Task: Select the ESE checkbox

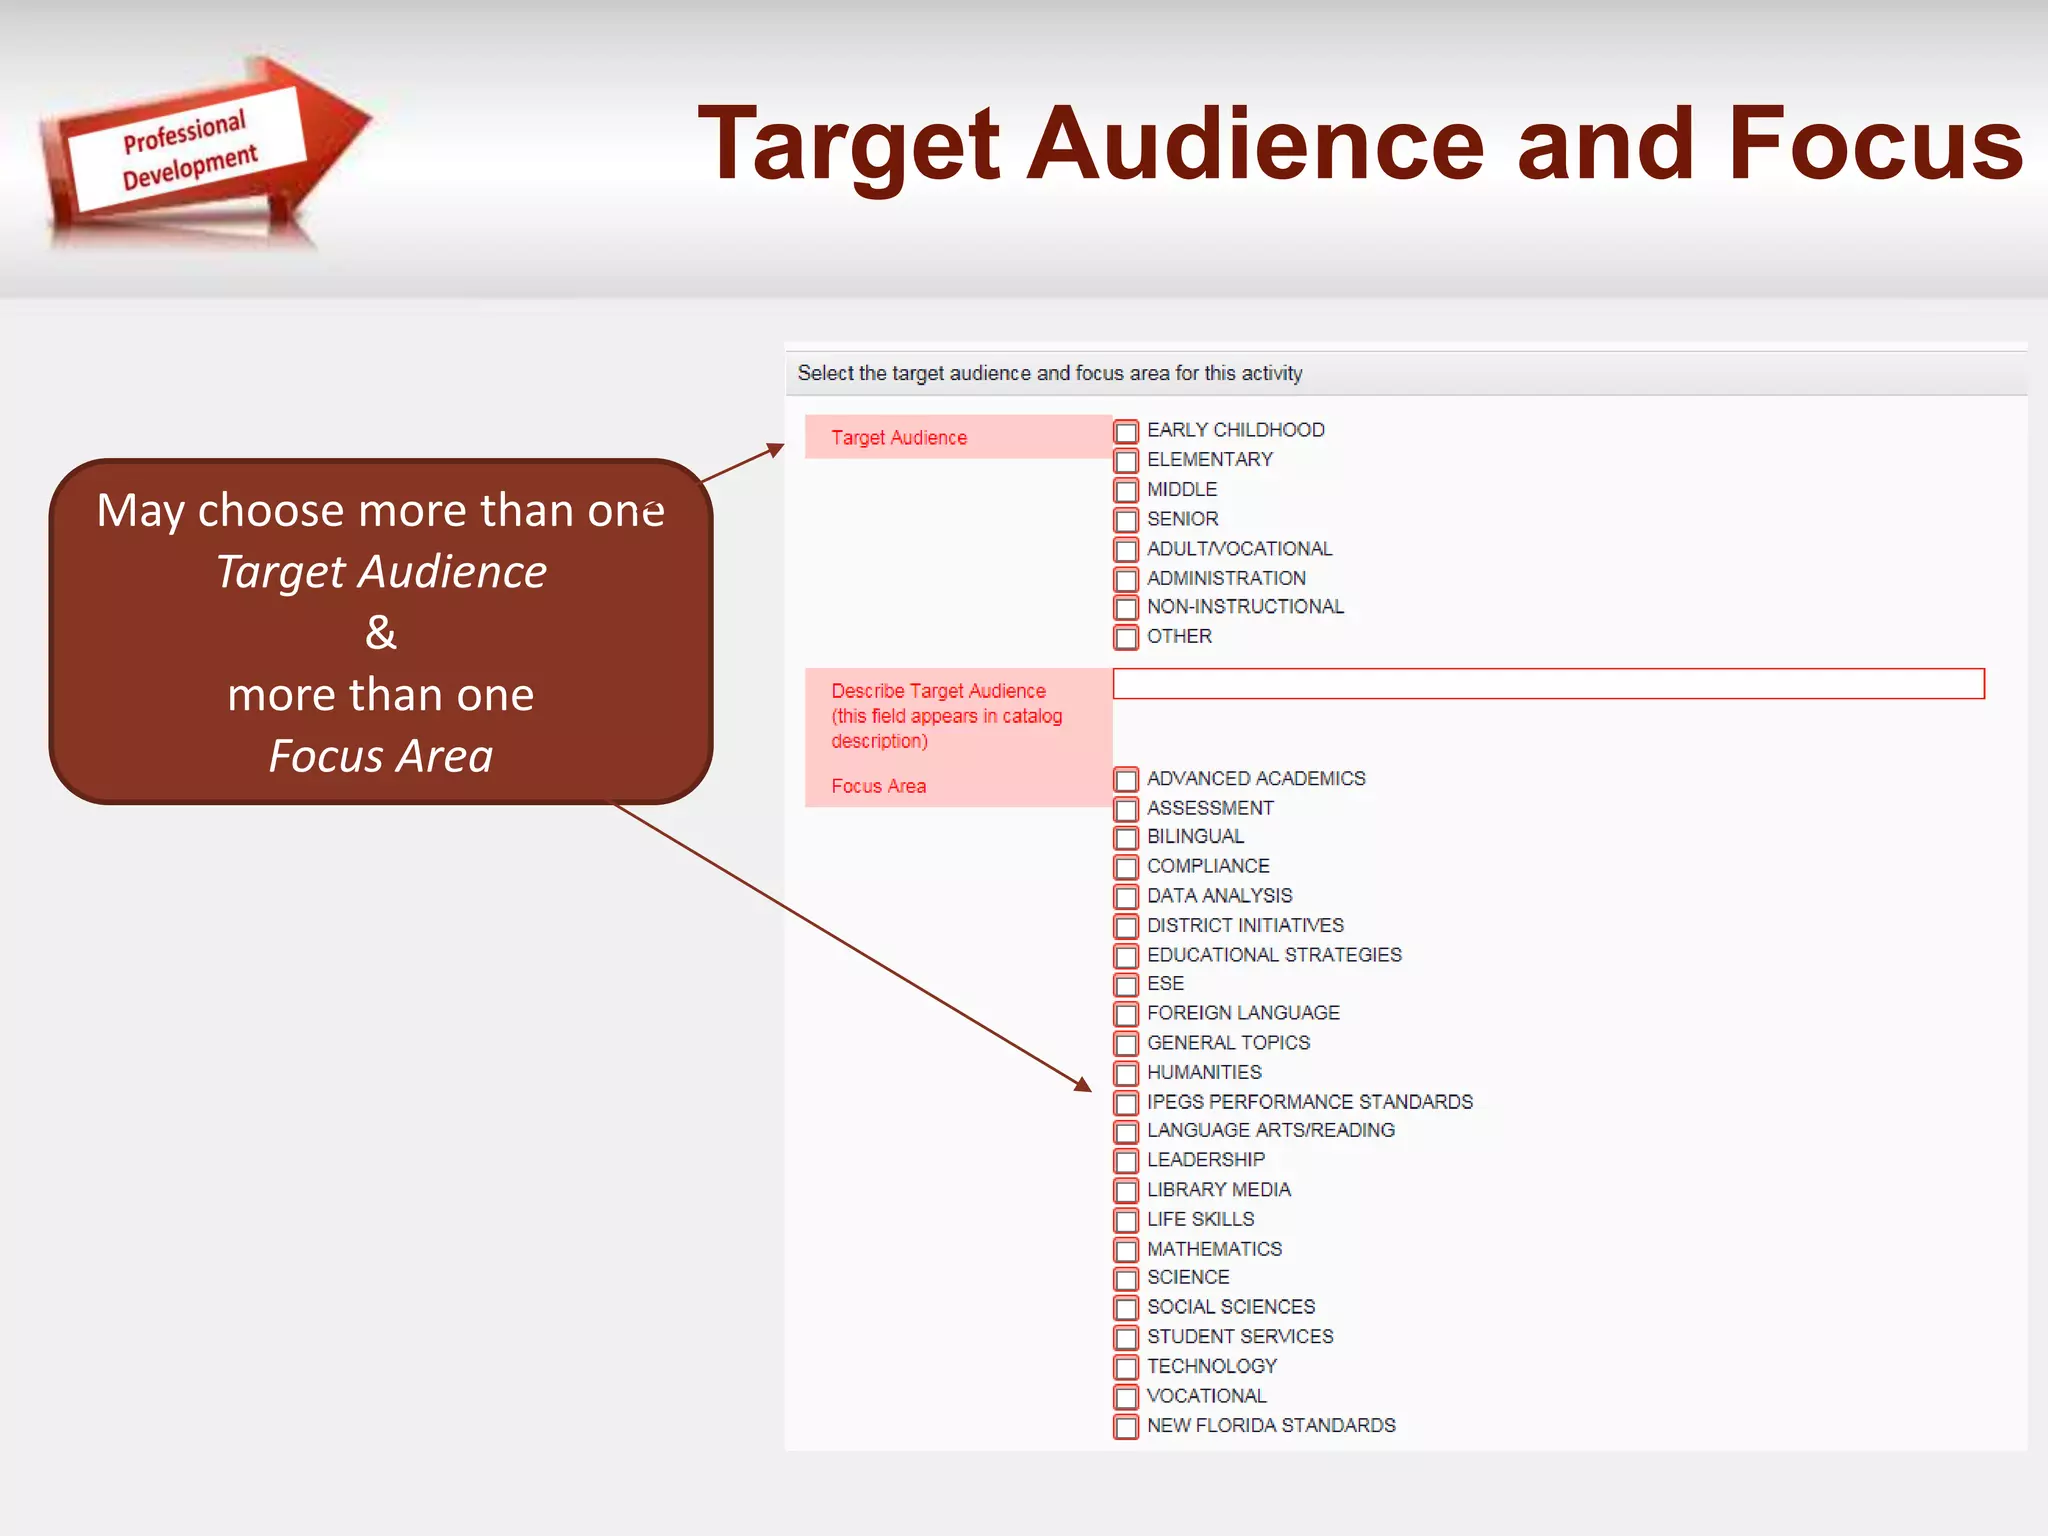Action: pos(1126,985)
